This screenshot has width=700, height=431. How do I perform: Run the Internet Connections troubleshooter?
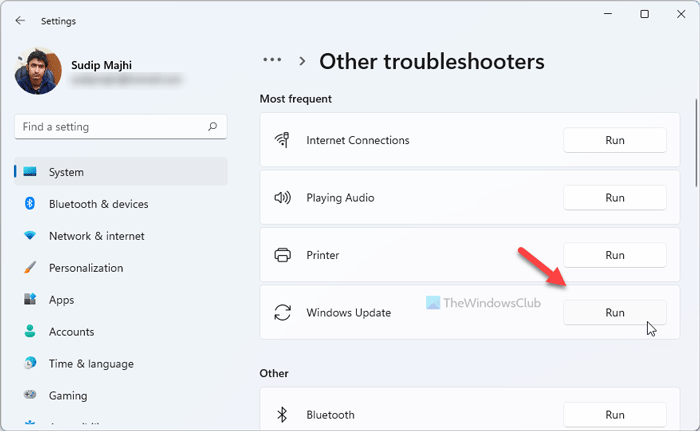614,140
